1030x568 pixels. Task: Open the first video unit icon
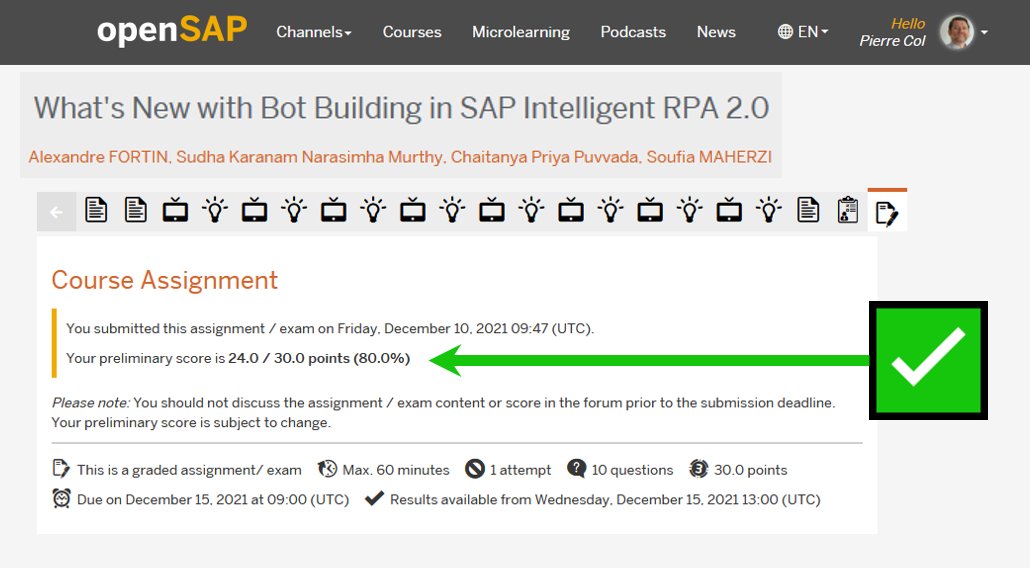click(175, 210)
